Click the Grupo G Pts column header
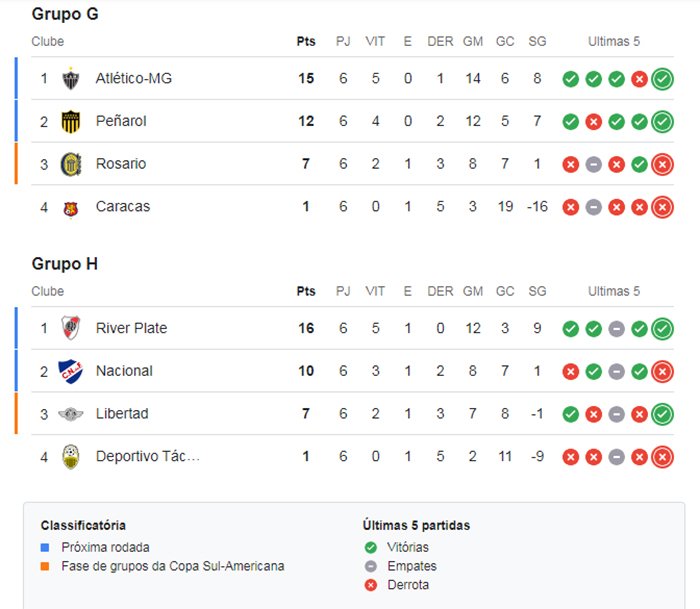 (x=306, y=42)
